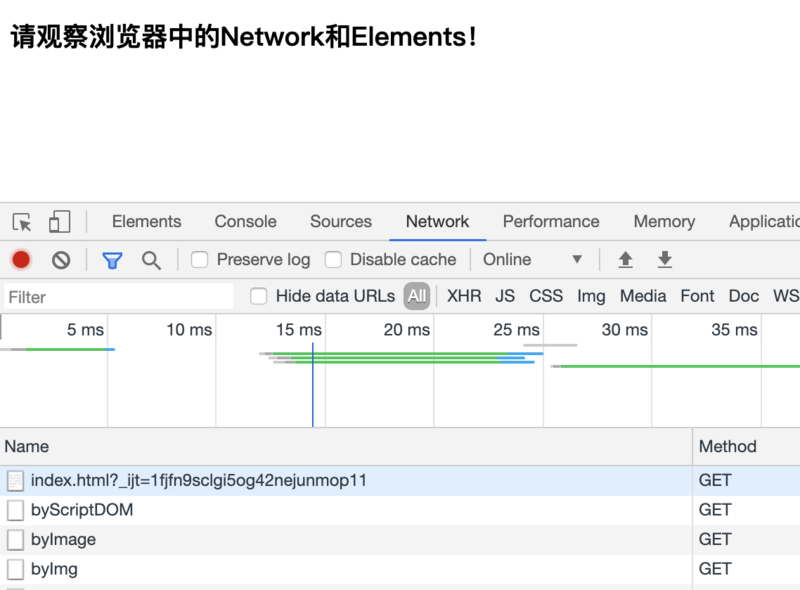Screen dimensions: 800x590
Task: Select the index.html request row
Action: (x=198, y=480)
